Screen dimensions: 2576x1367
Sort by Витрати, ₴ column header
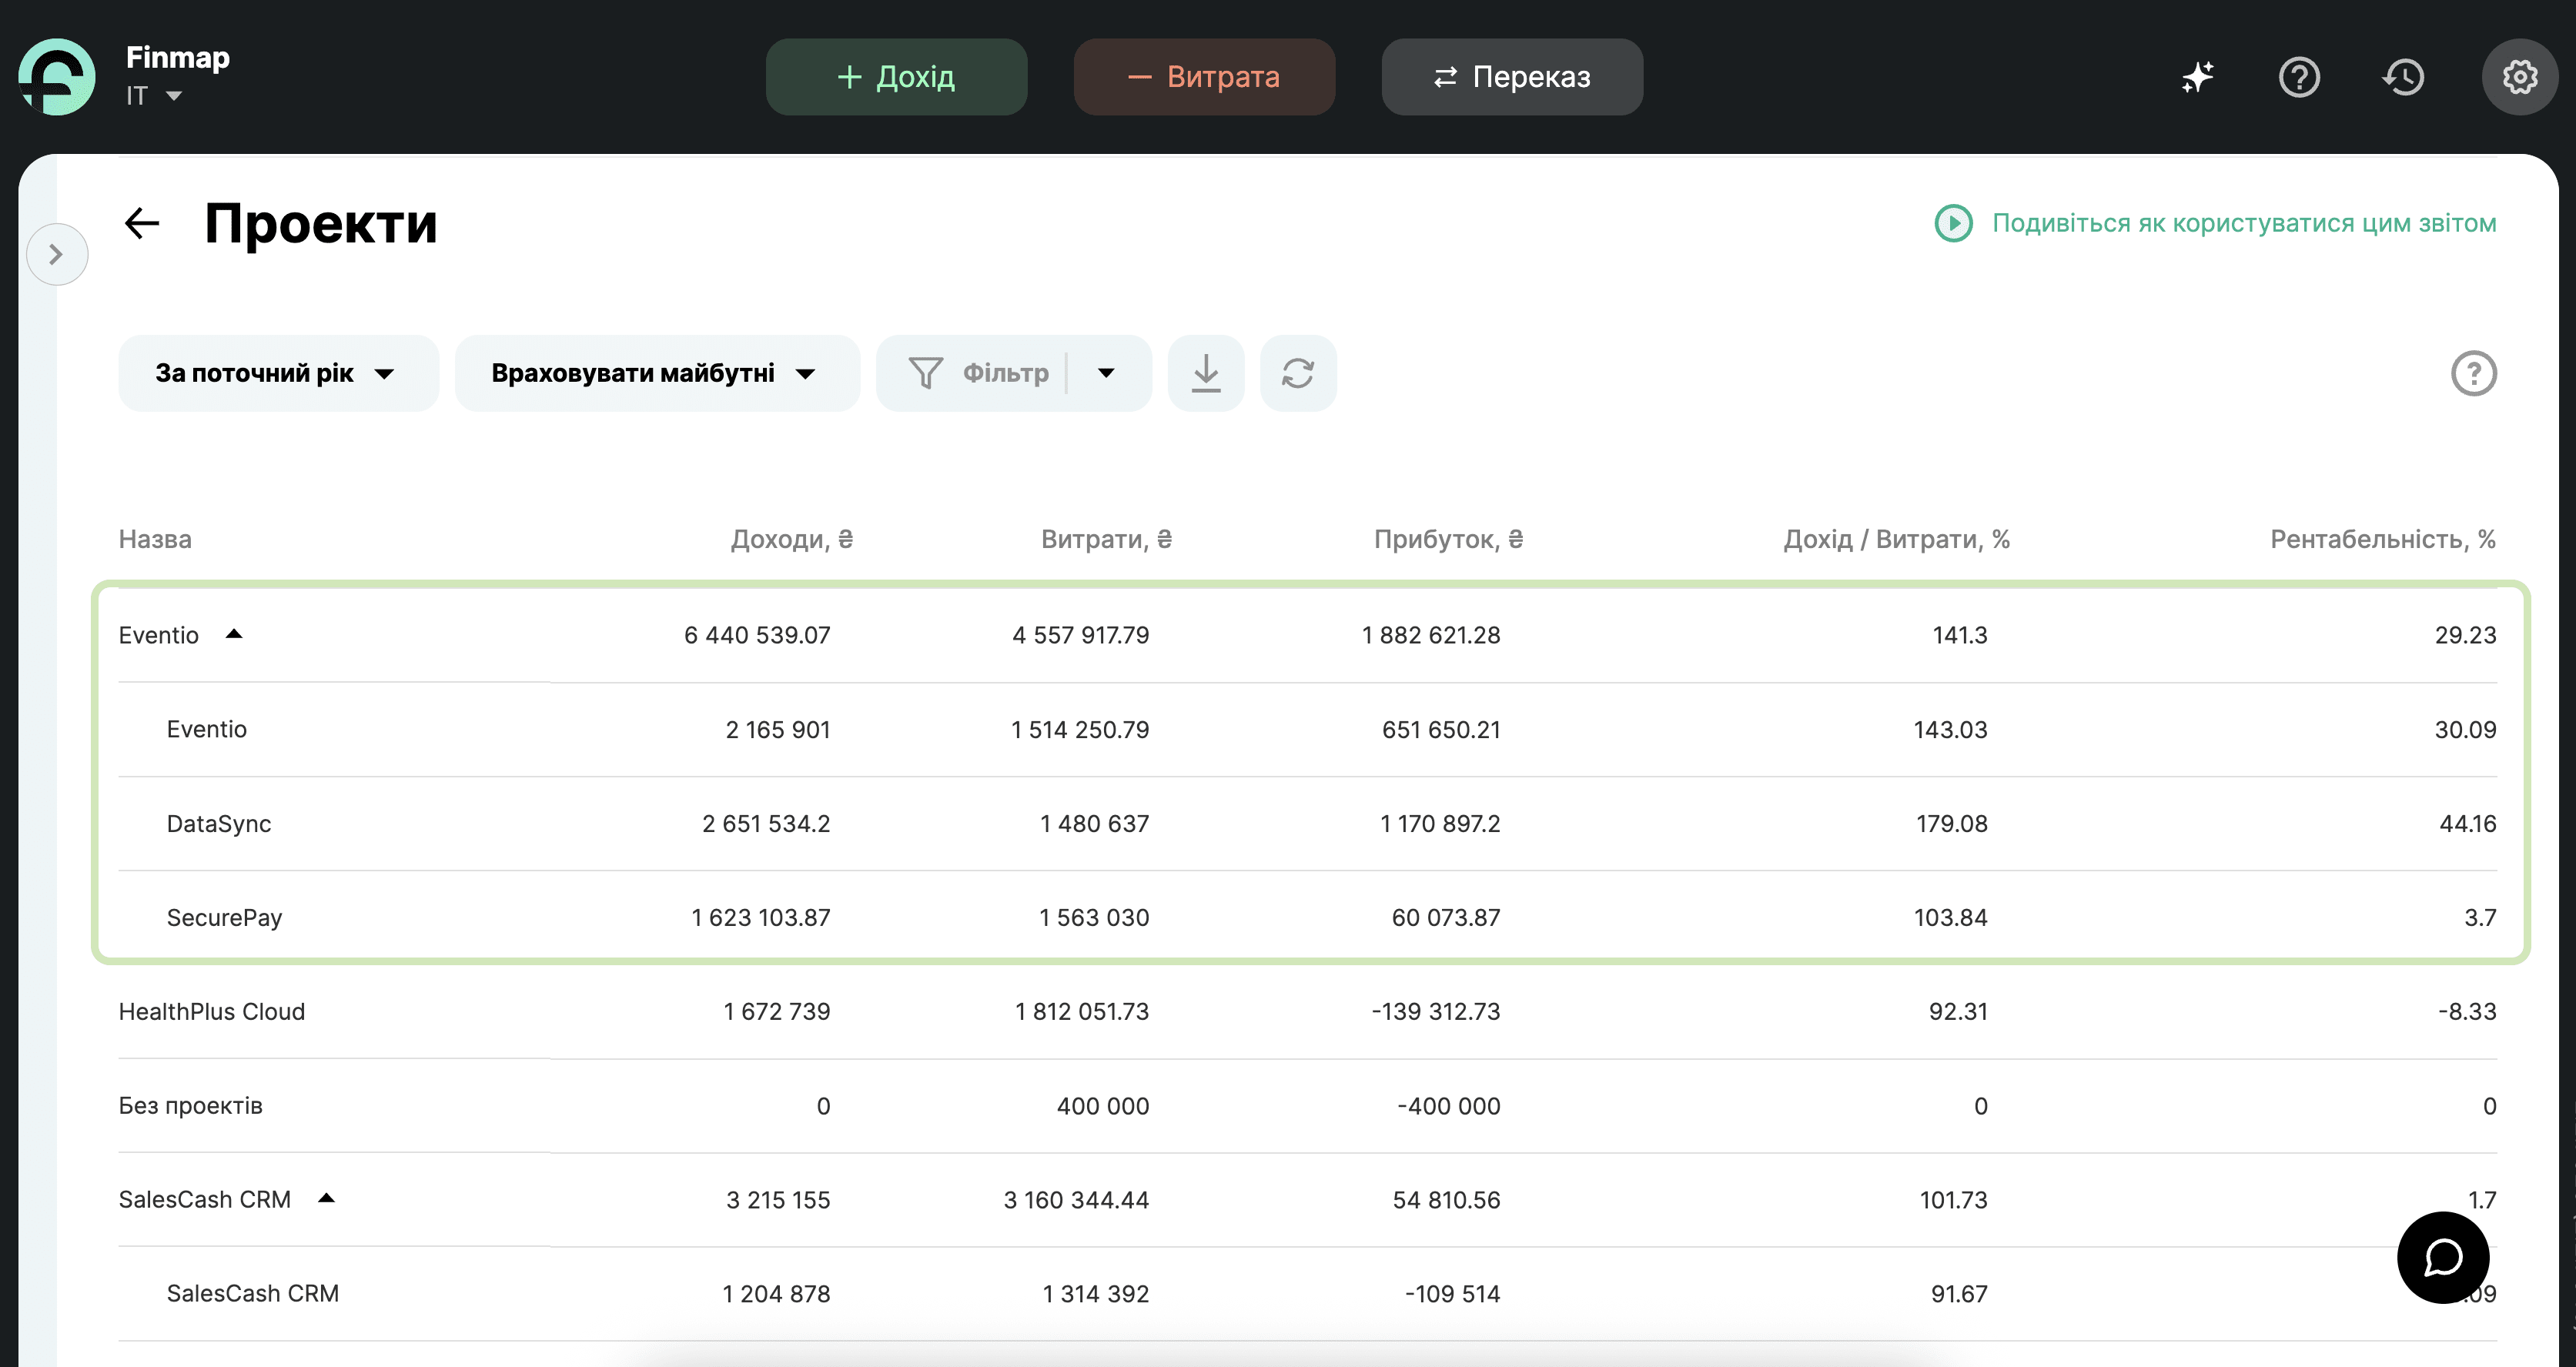coord(1106,539)
